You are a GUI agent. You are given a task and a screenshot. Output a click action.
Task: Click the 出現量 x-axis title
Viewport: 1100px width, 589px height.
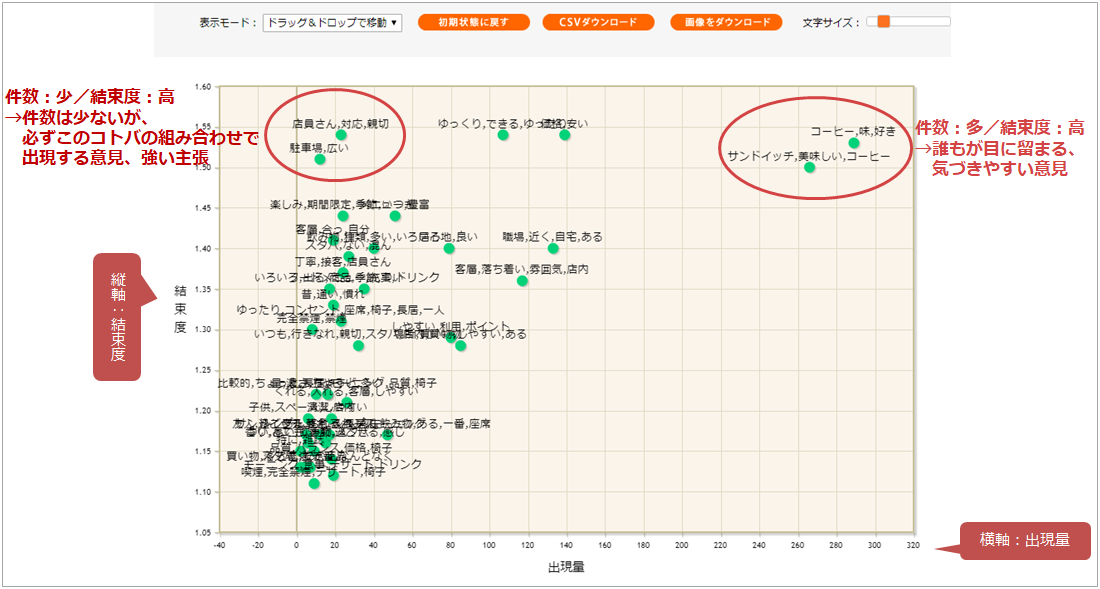[x=567, y=568]
